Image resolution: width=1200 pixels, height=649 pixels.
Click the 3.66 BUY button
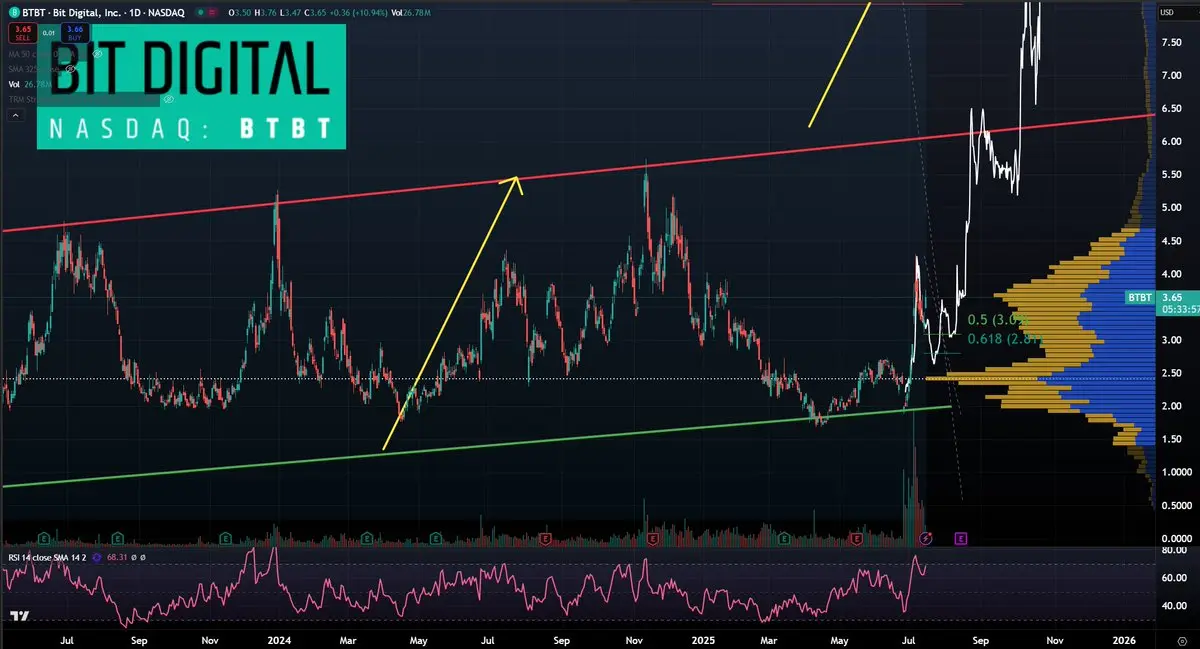pos(74,33)
